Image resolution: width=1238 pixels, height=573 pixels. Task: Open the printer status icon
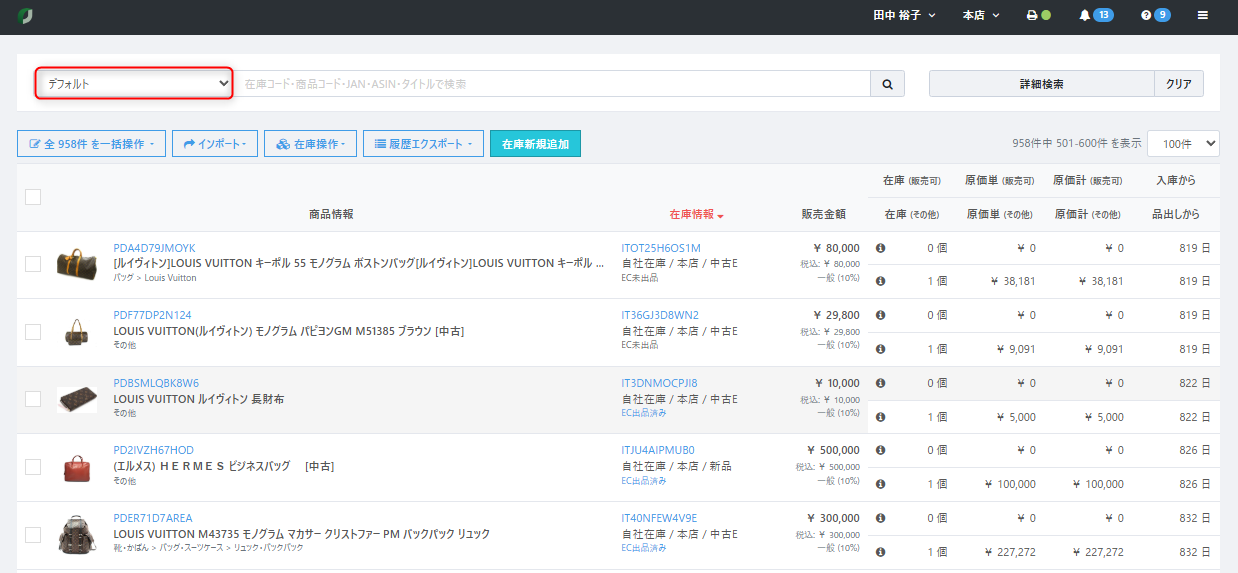click(x=1039, y=16)
